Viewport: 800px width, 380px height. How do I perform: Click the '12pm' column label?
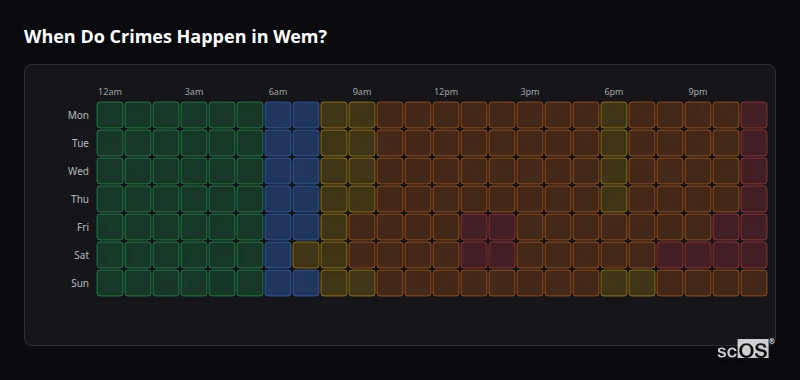(x=446, y=92)
